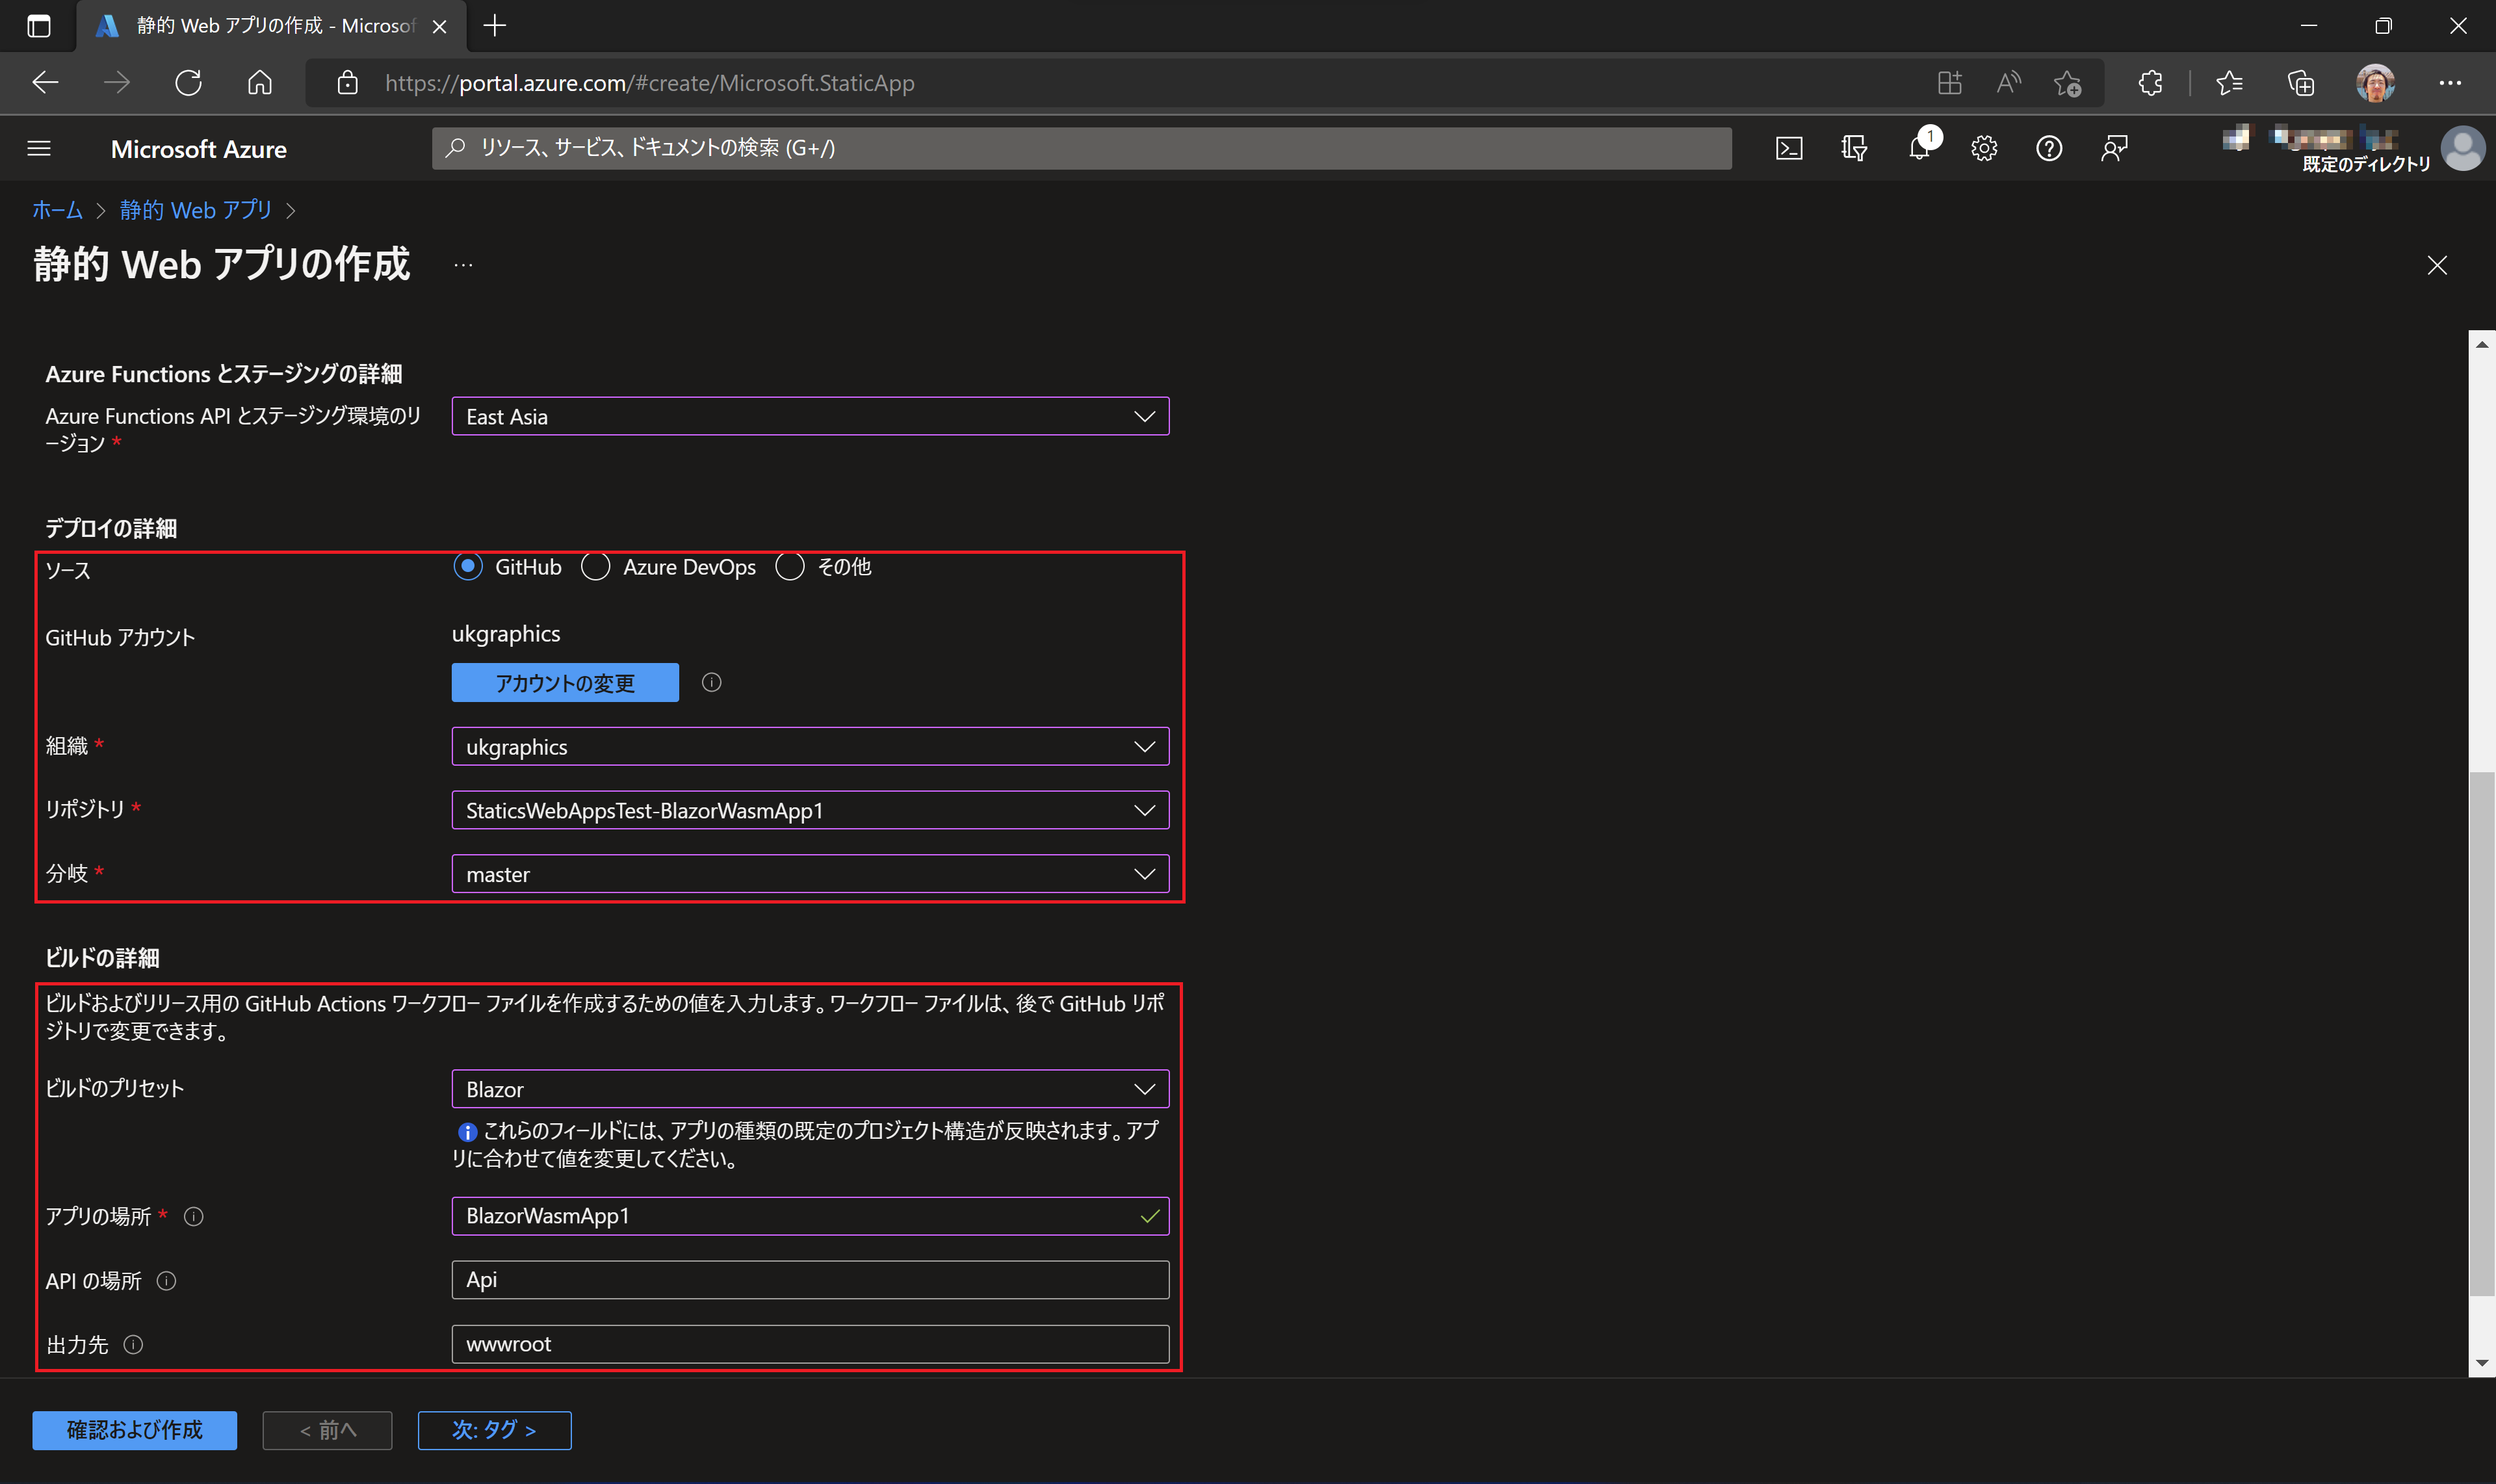This screenshot has width=2496, height=1484.
Task: Open the Azure portal hamburger menu
Action: [39, 148]
